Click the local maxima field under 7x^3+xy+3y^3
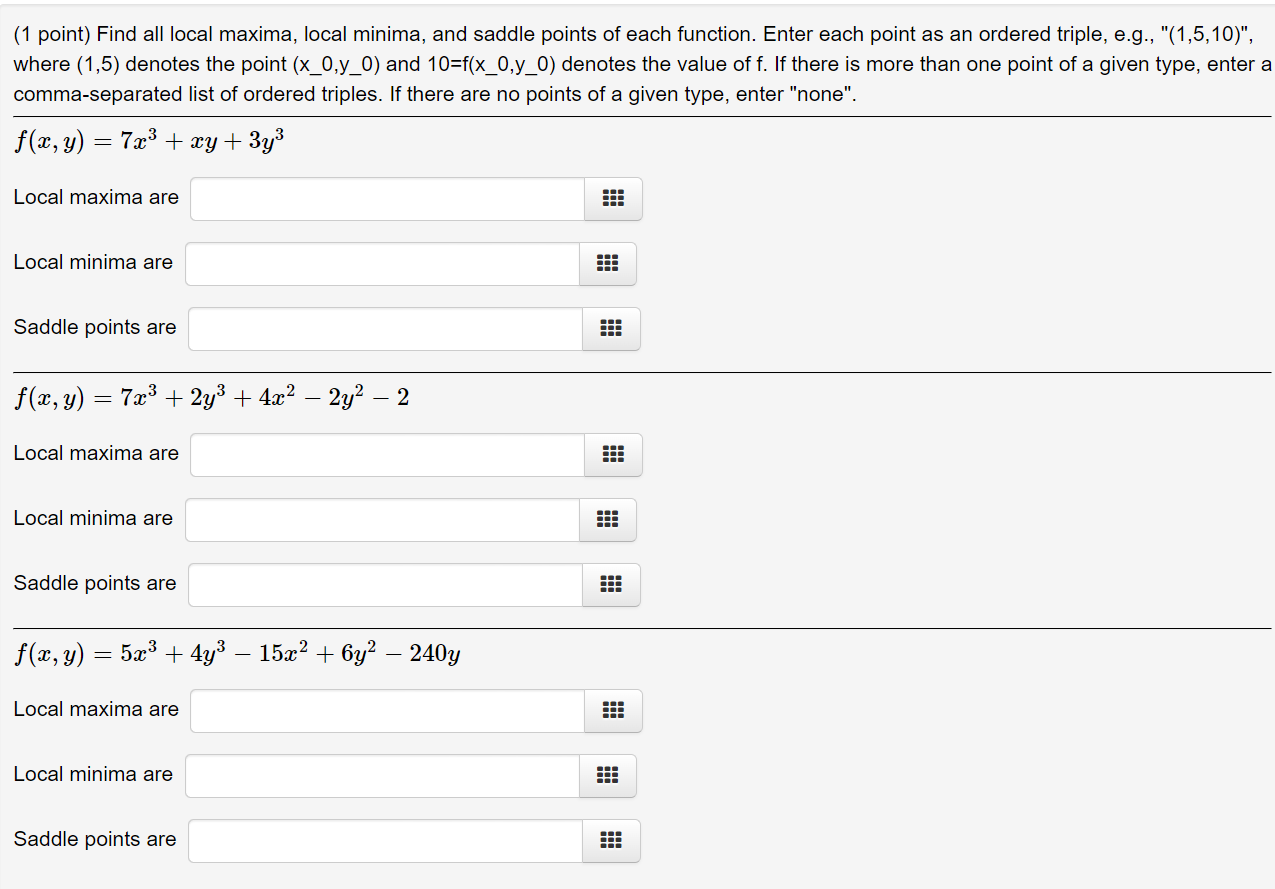 click(385, 198)
